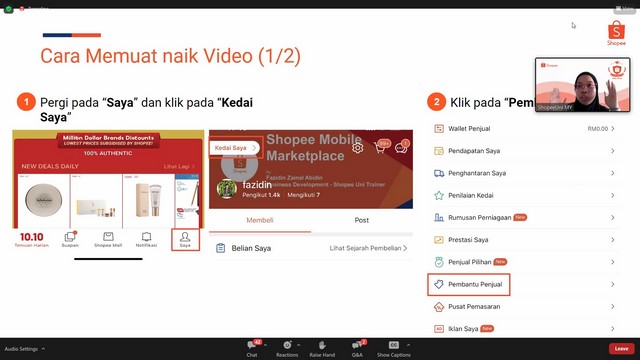The image size is (640, 360).
Task: Open Reactions in the Zoom toolbar
Action: (287, 346)
